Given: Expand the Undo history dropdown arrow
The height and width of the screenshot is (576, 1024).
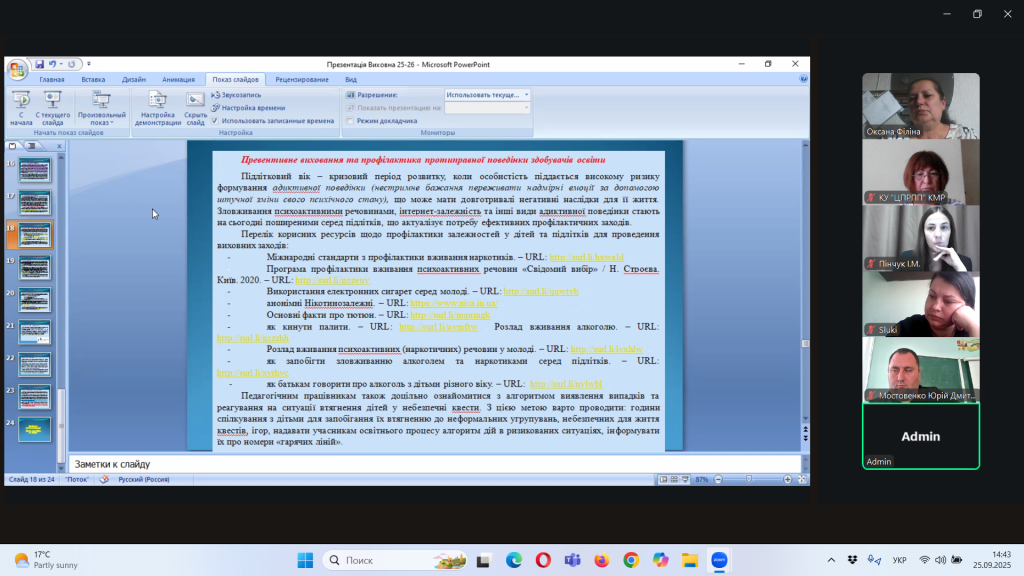Looking at the screenshot, I should click(x=62, y=64).
